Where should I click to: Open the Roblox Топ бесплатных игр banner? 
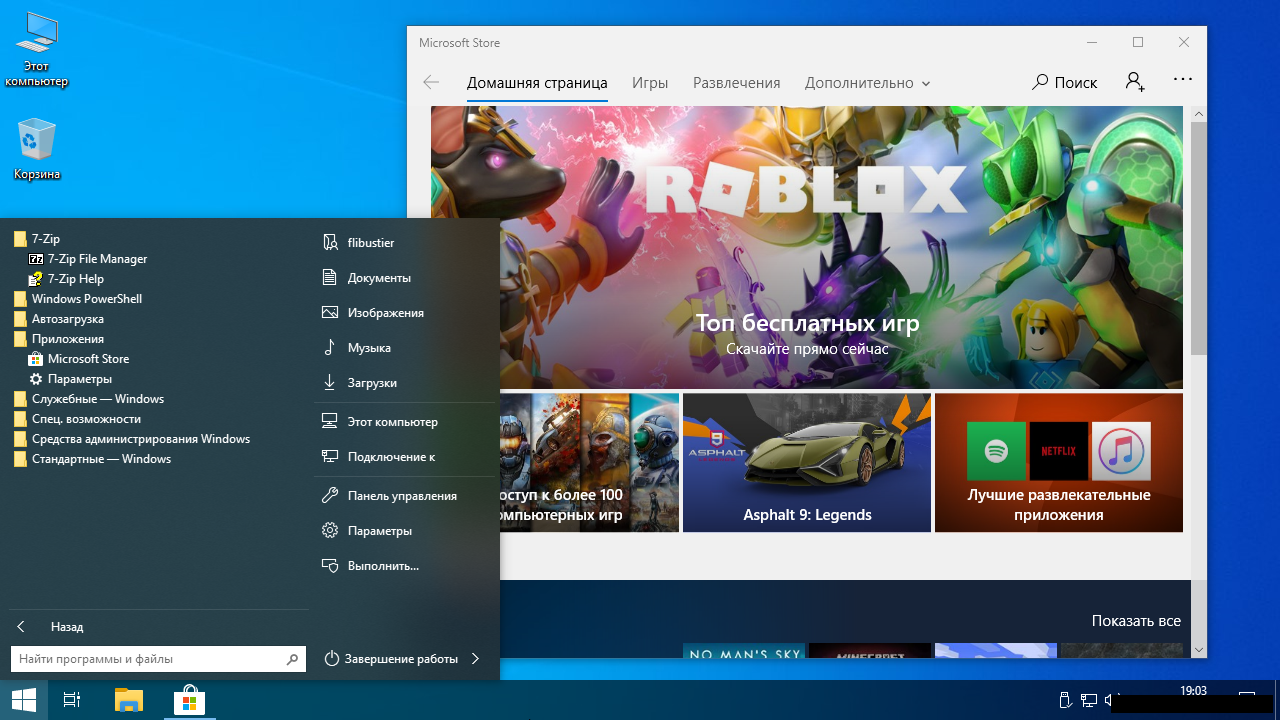[807, 248]
